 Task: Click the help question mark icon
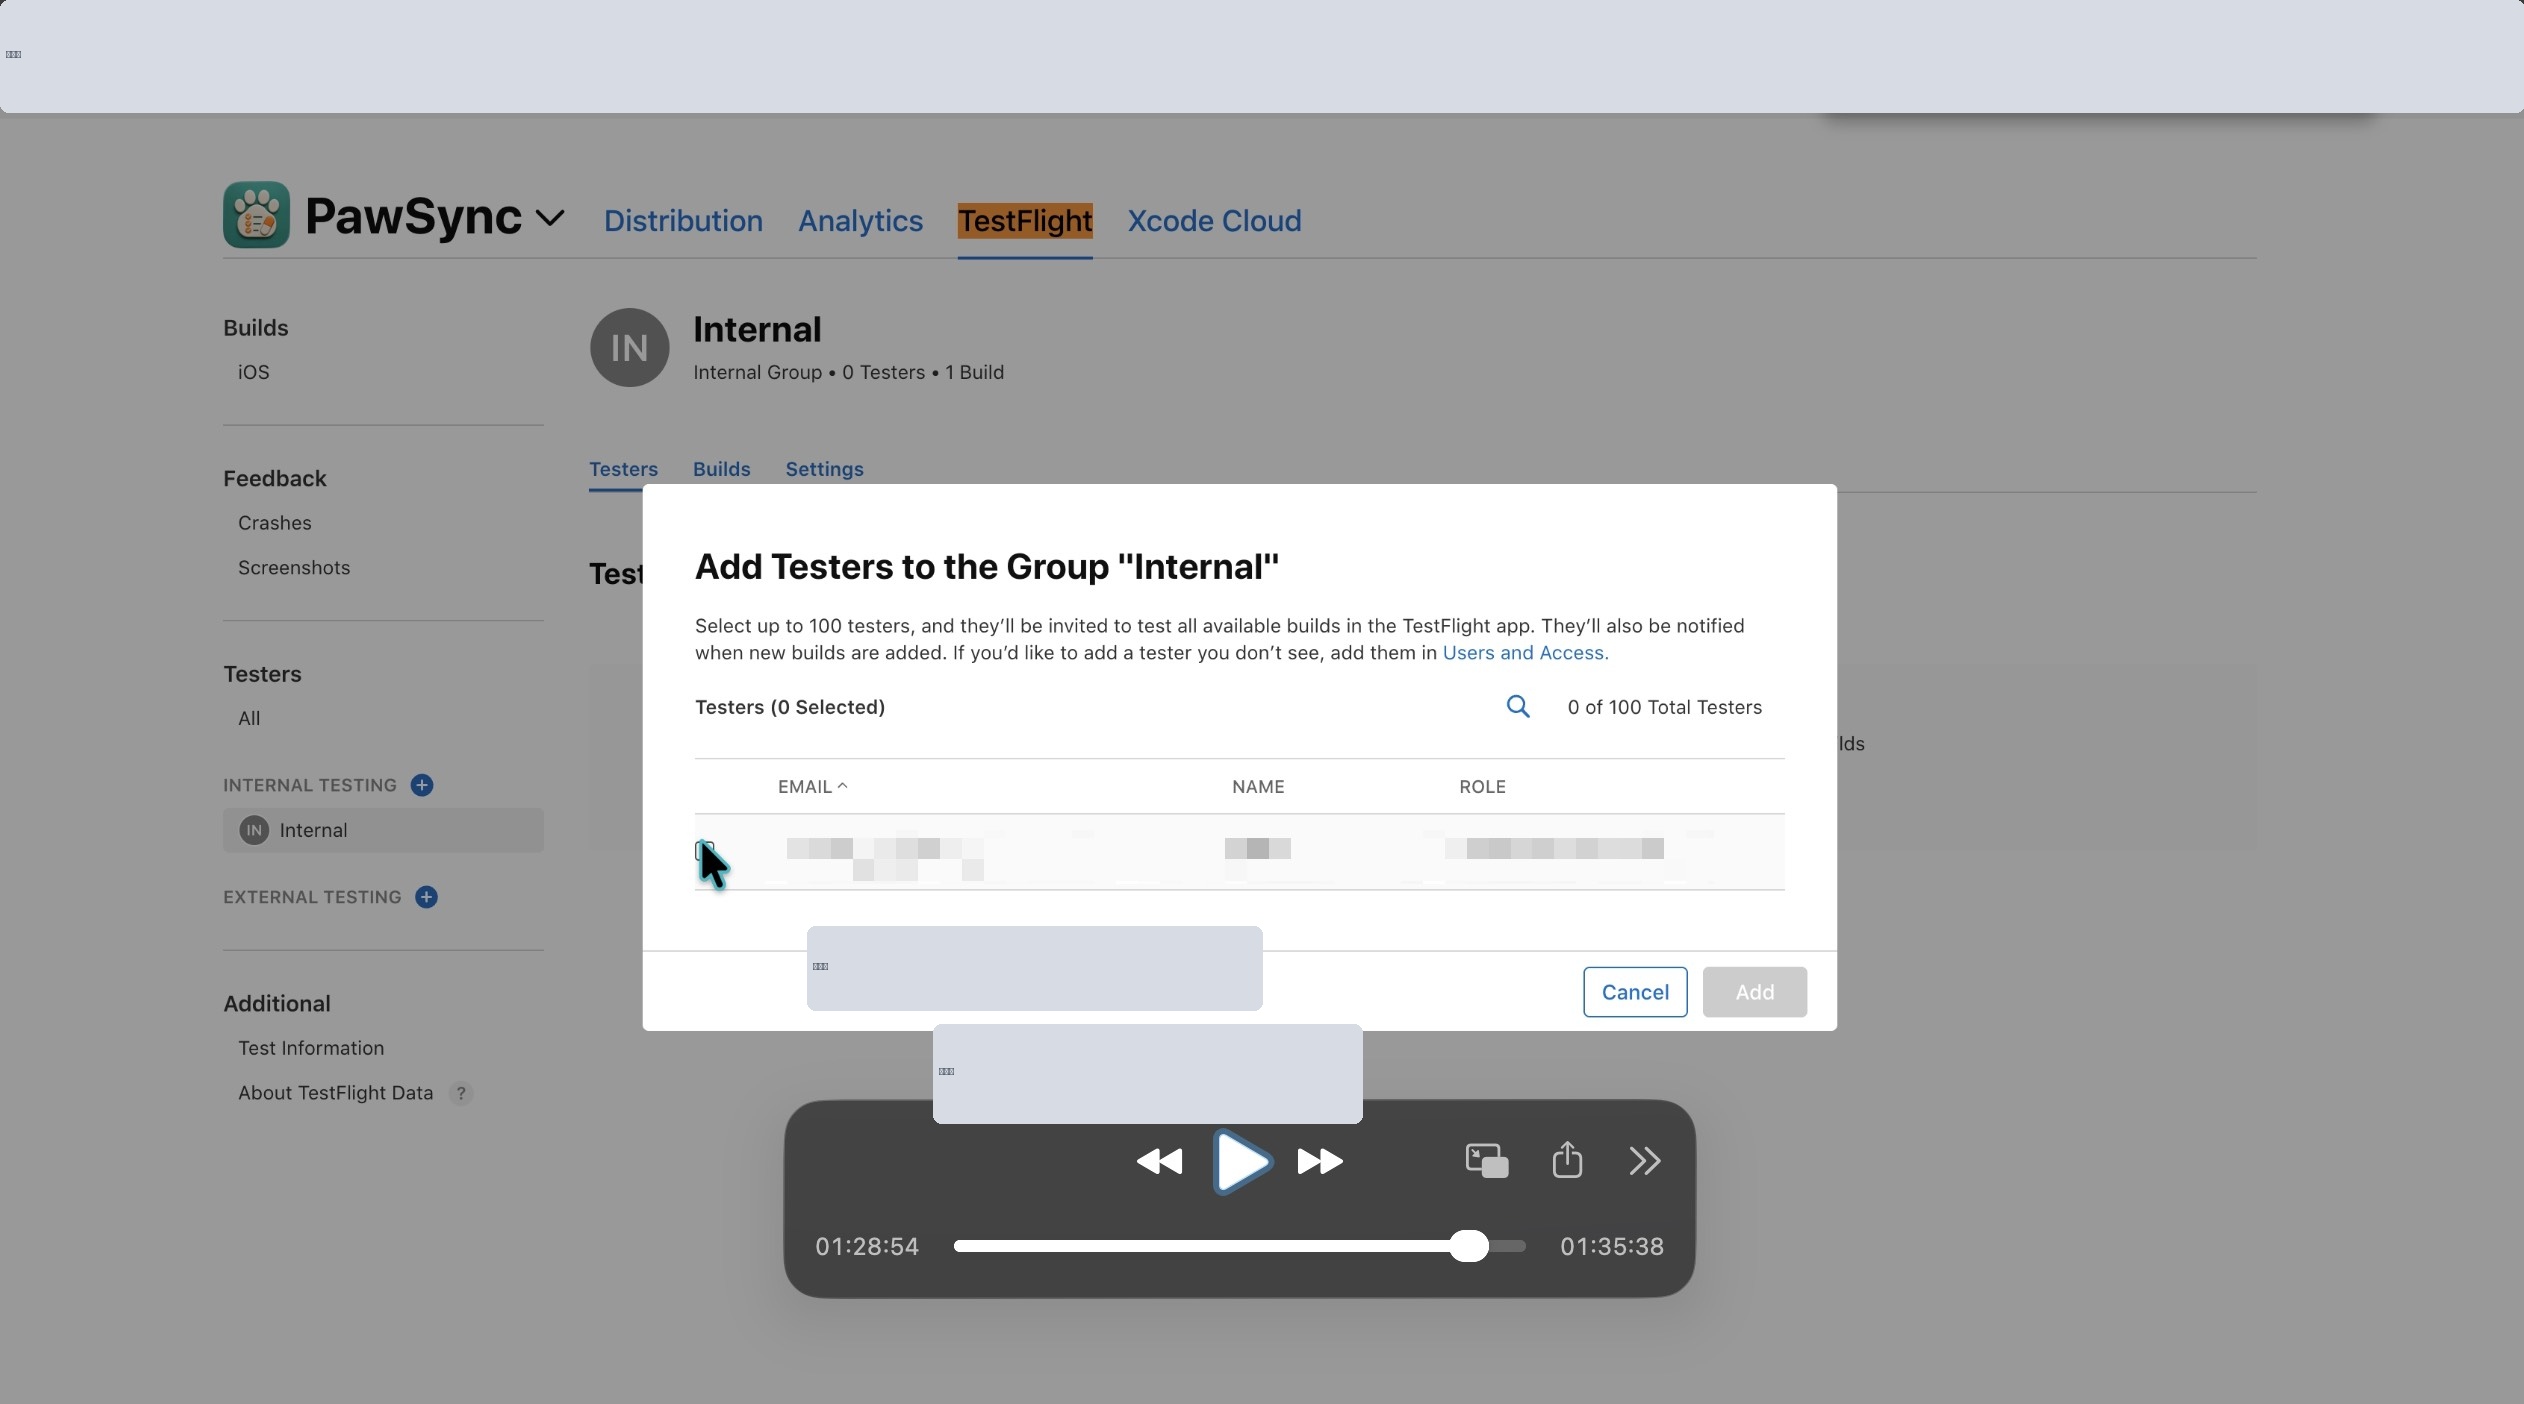pyautogui.click(x=461, y=1093)
